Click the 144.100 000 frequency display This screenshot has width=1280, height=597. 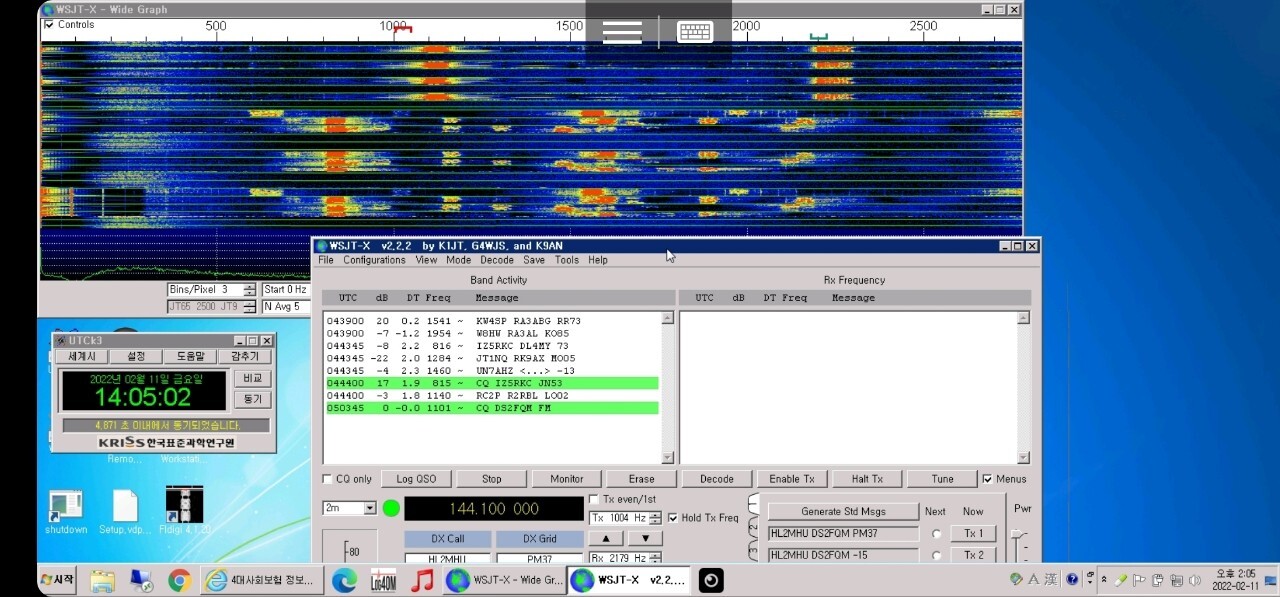pos(494,509)
